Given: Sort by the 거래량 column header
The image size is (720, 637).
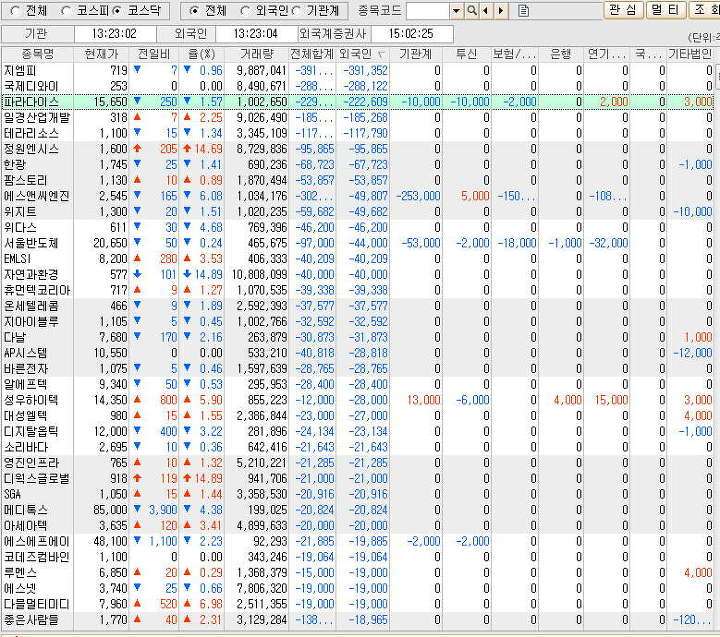Looking at the screenshot, I should (257, 54).
